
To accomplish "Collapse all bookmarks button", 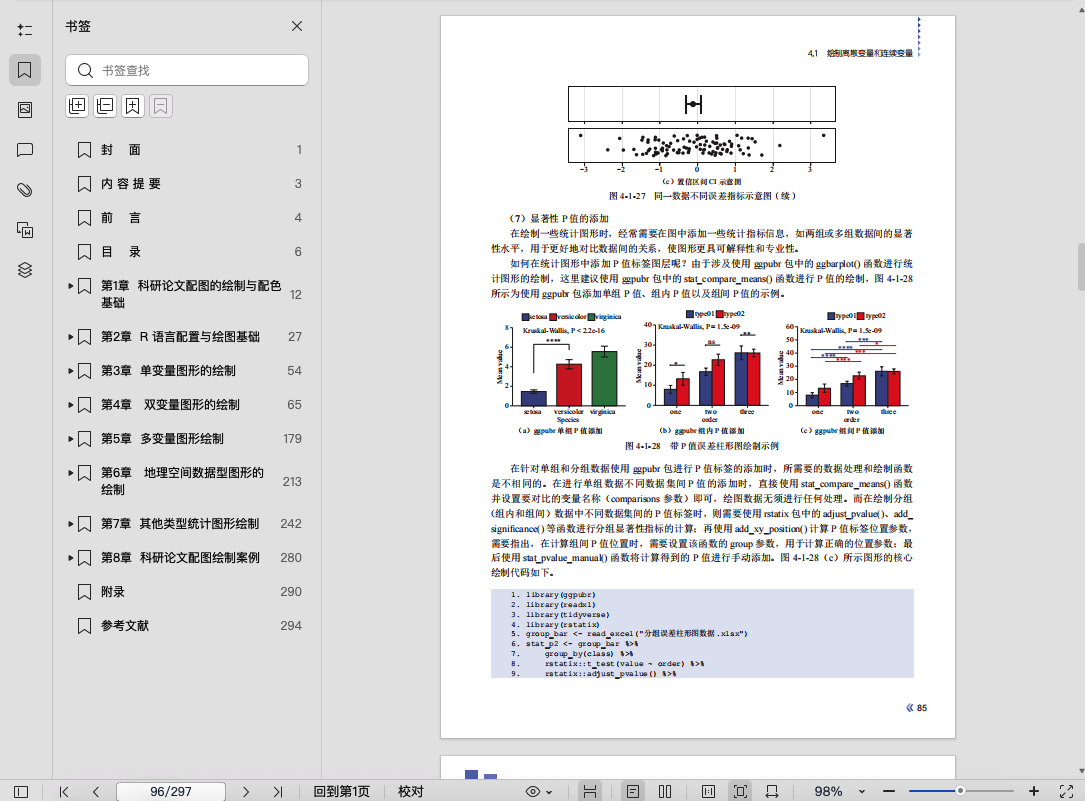I will pos(104,106).
